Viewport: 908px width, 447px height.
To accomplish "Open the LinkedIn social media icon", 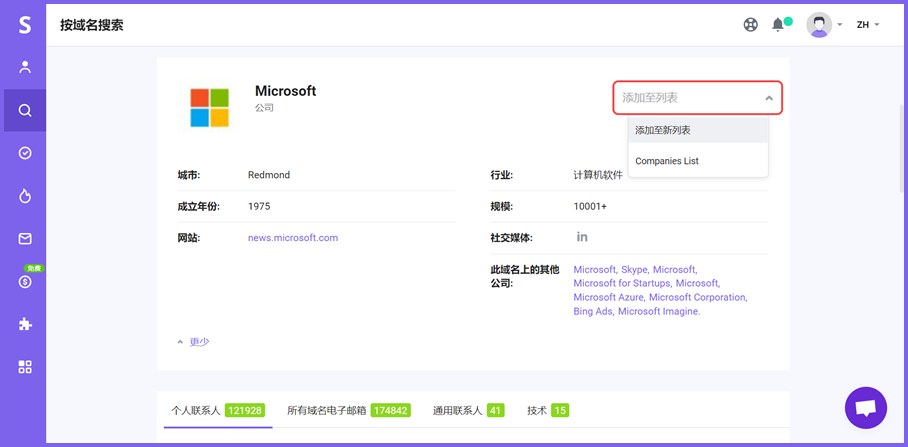I will coord(582,237).
